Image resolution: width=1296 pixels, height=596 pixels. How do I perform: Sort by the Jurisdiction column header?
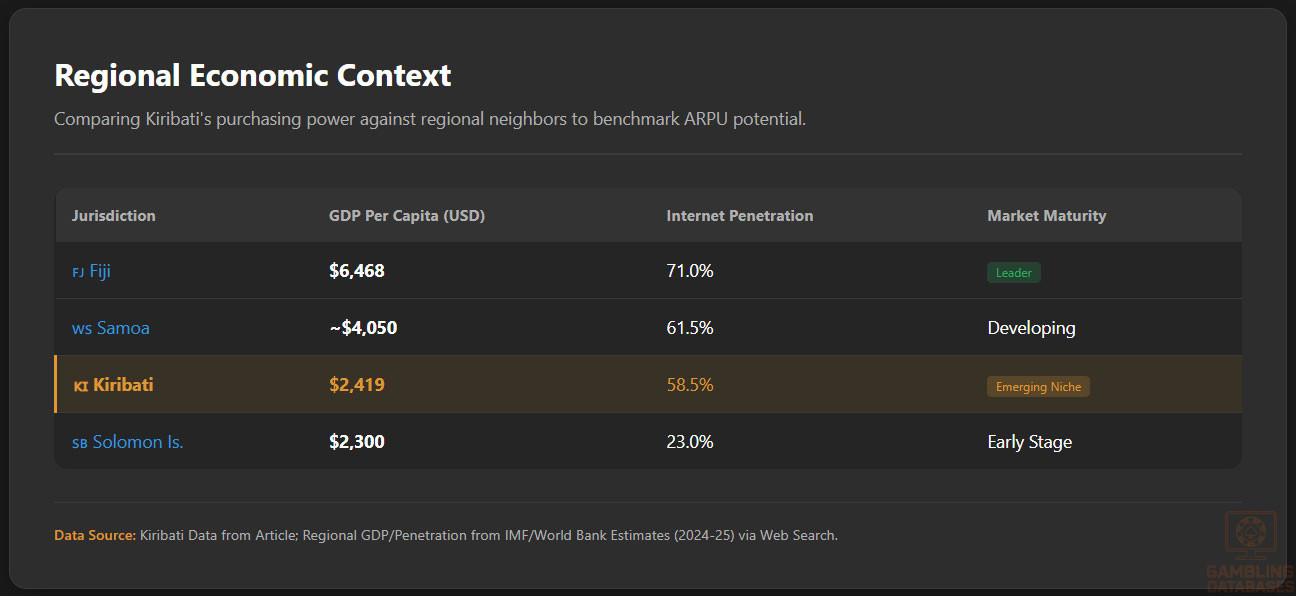[x=114, y=216]
